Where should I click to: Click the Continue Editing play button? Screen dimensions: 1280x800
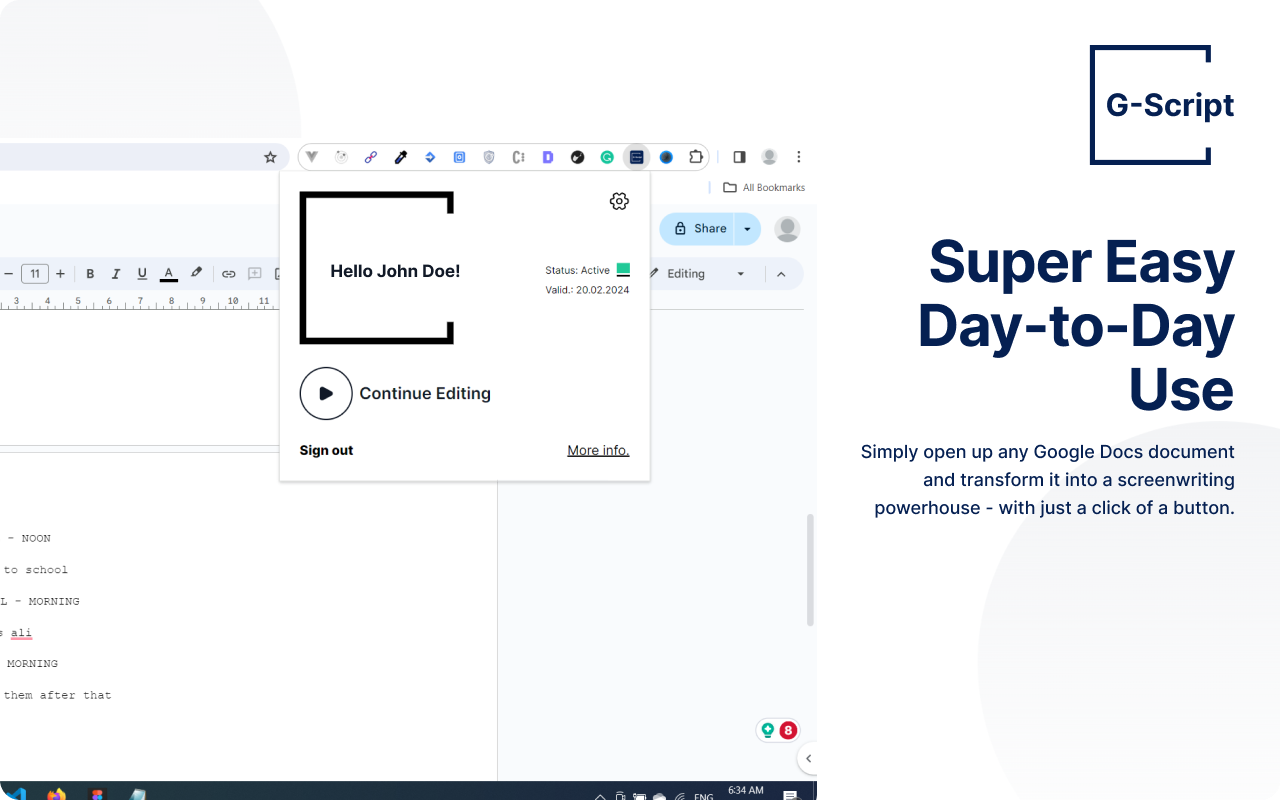click(x=326, y=393)
